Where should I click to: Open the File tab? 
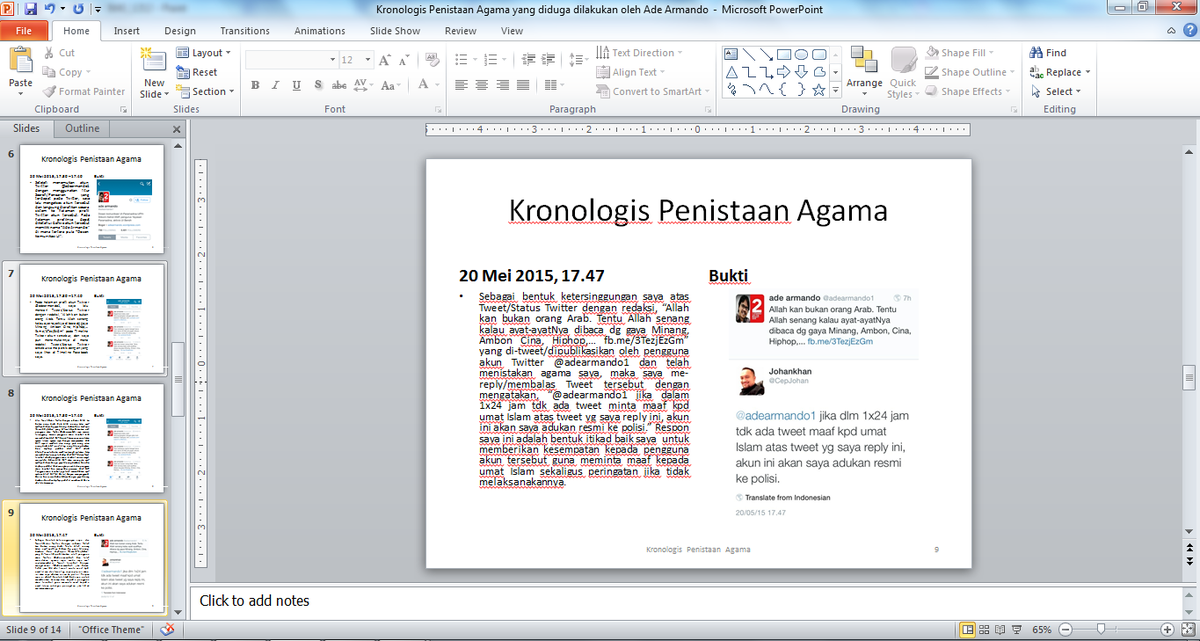(25, 31)
